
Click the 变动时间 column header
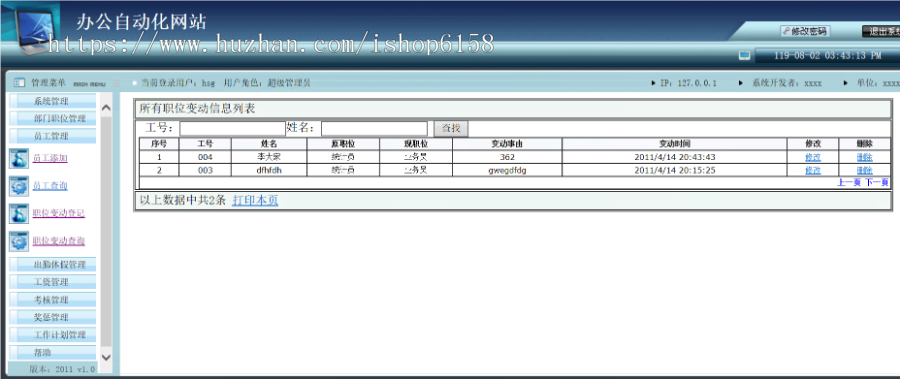click(x=674, y=144)
